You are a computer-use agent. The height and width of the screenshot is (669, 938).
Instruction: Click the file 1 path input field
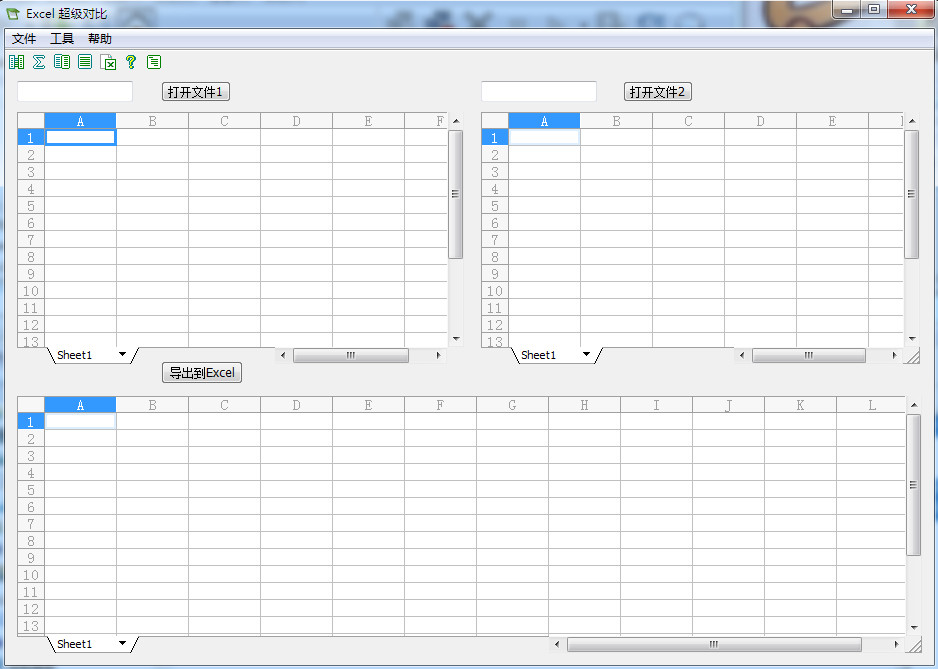(75, 92)
